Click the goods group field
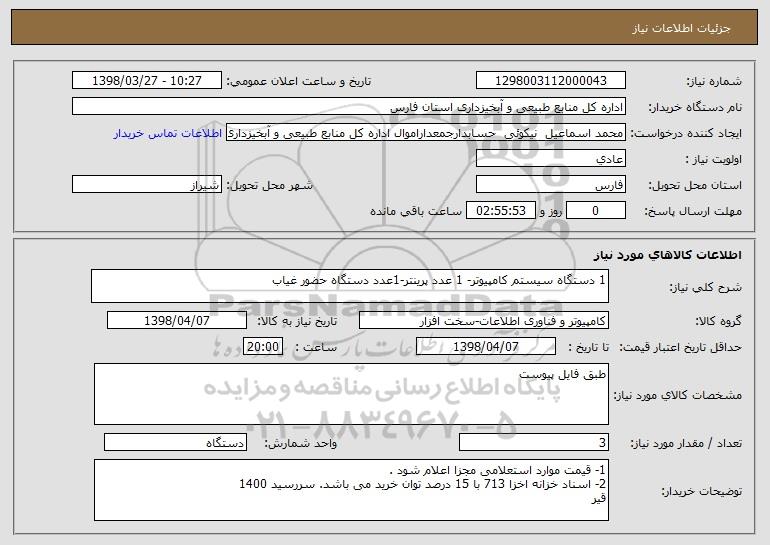This screenshot has width=770, height=545. click(x=484, y=321)
